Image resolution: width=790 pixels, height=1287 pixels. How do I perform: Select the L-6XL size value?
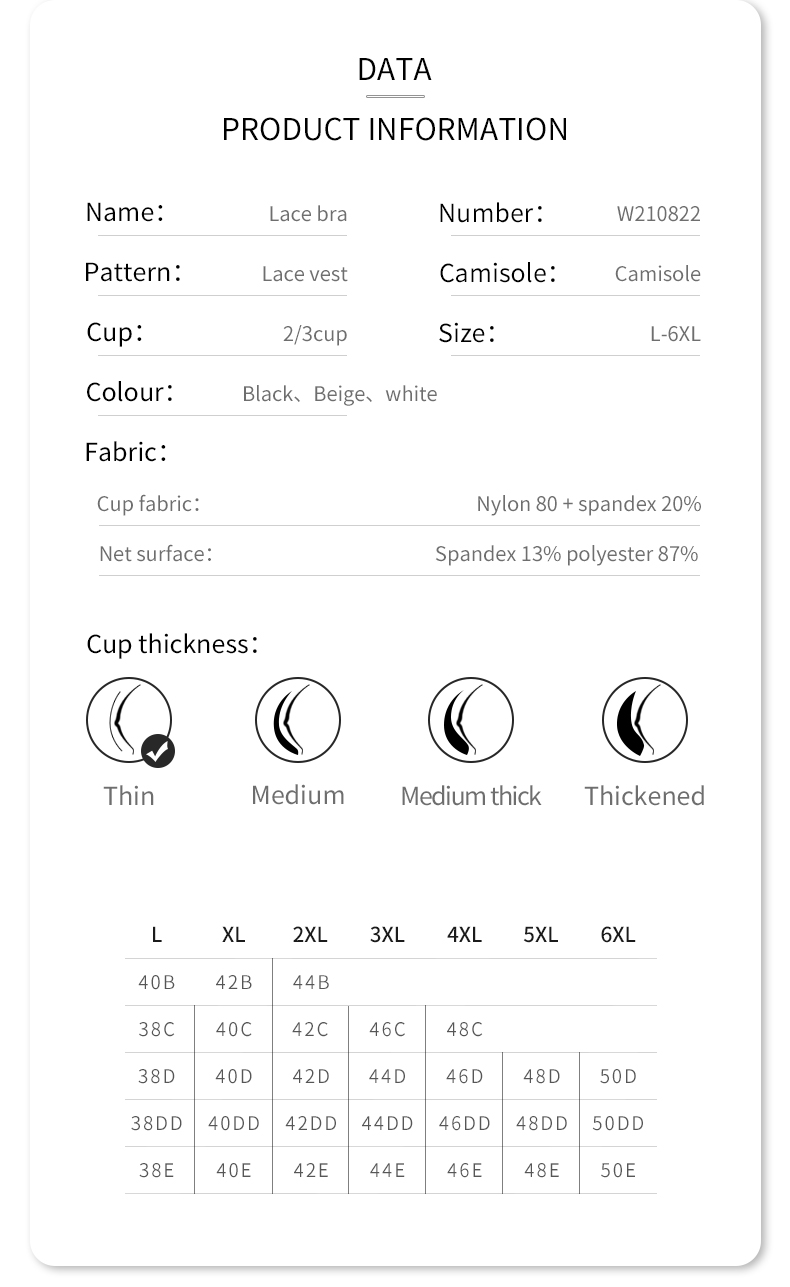pos(675,334)
